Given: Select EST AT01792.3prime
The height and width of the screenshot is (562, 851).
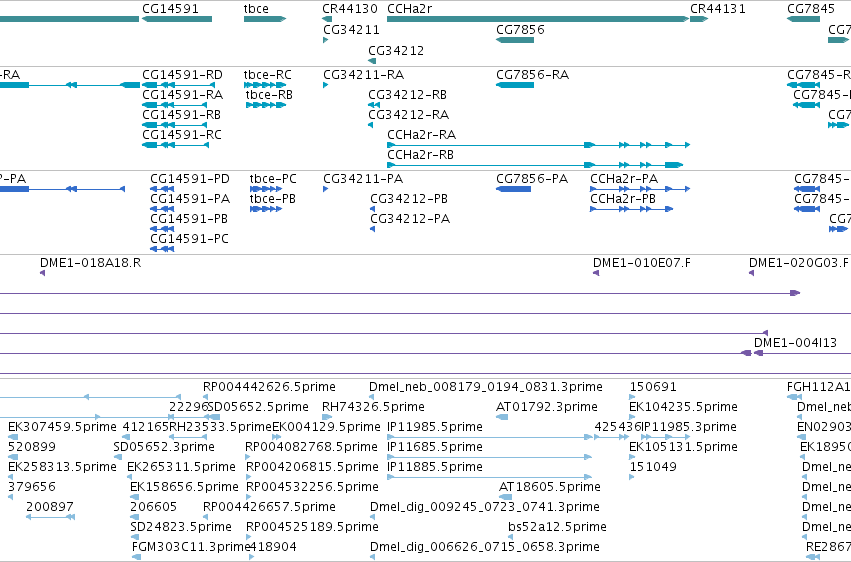Looking at the screenshot, I should click(x=547, y=407).
